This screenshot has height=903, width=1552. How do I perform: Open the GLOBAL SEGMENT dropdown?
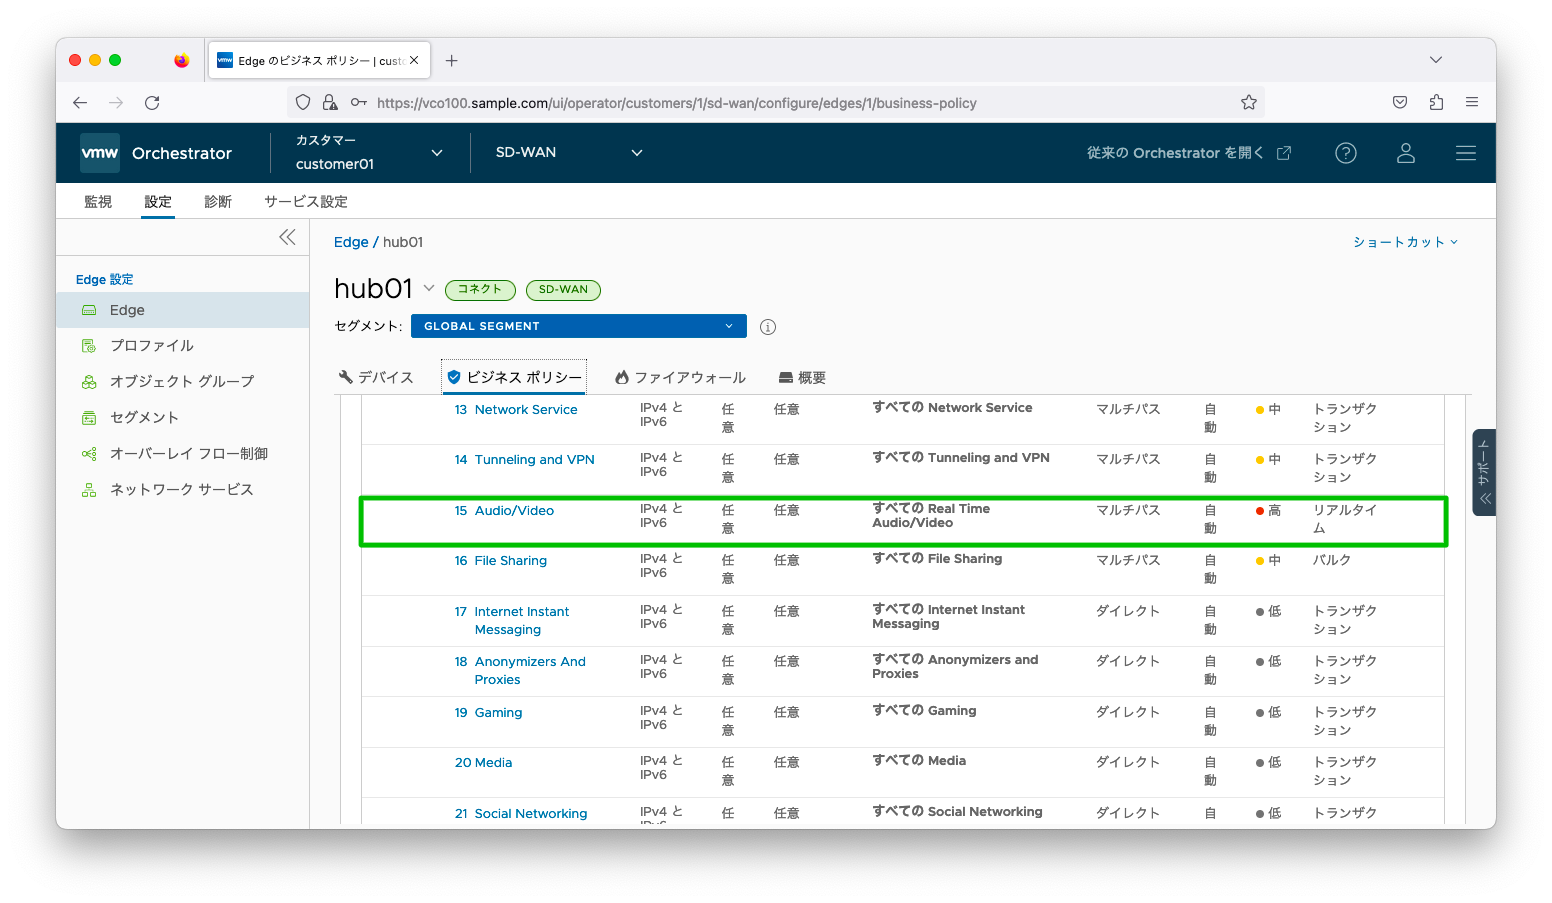579,326
